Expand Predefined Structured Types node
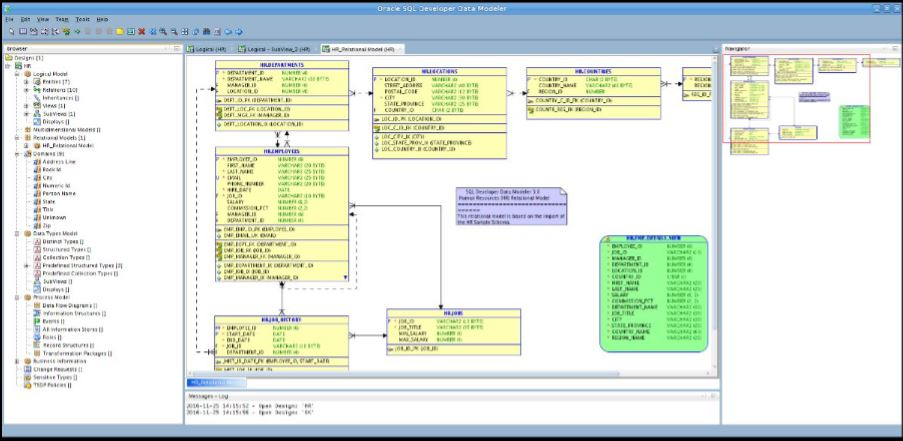 pos(26,265)
